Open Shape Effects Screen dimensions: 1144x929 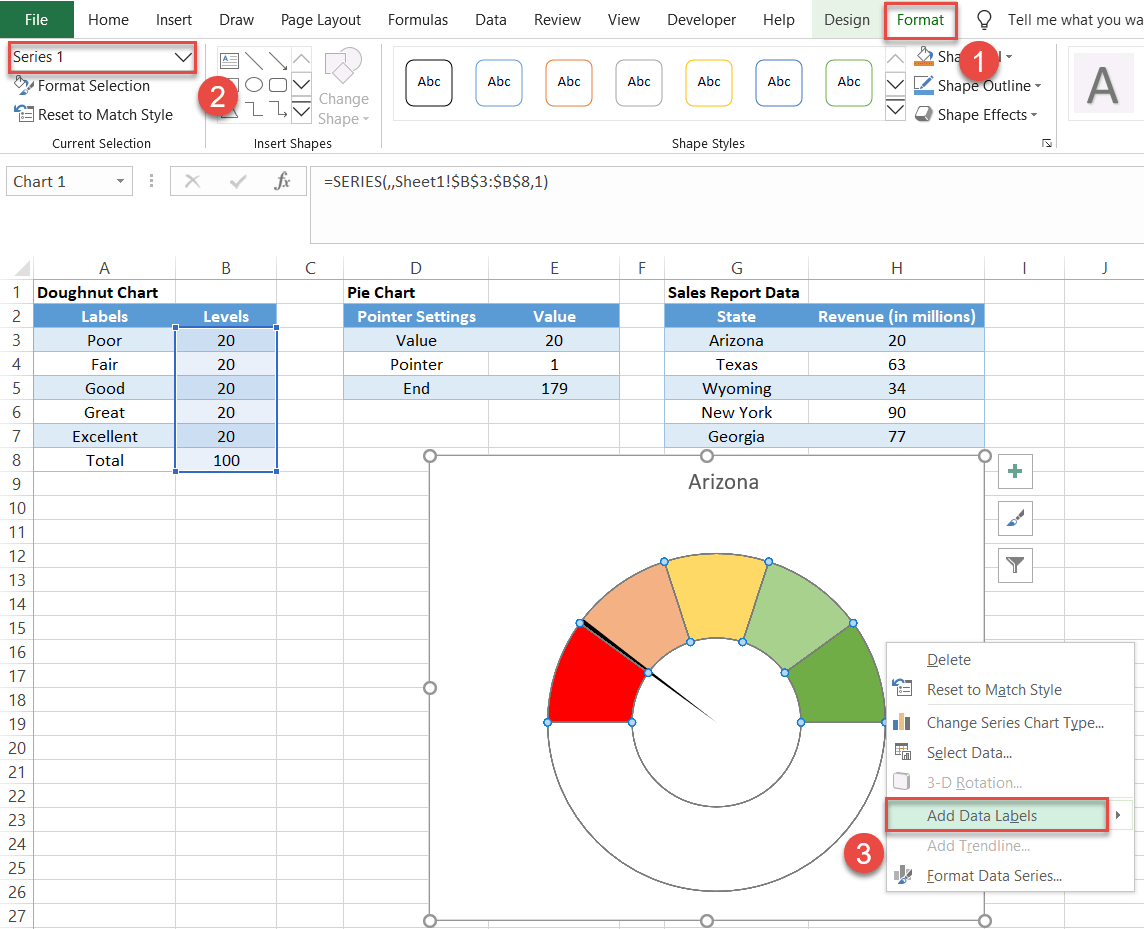(975, 114)
